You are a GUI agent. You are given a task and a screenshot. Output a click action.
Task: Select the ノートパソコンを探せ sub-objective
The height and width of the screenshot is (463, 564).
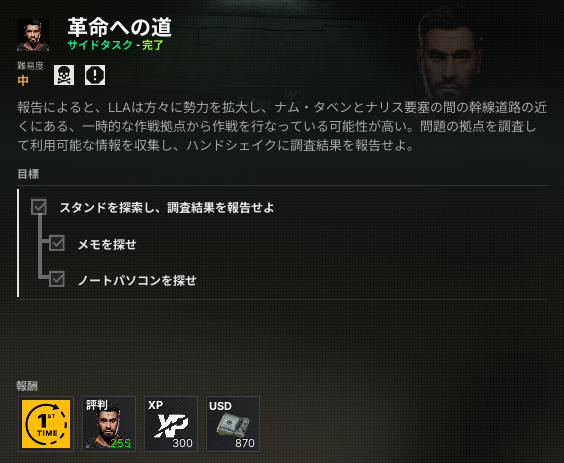pyautogui.click(x=137, y=281)
